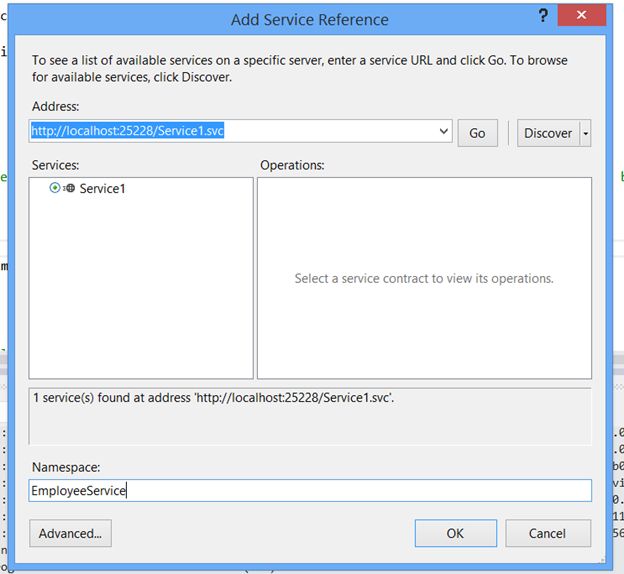Click the help question mark button

click(543, 17)
